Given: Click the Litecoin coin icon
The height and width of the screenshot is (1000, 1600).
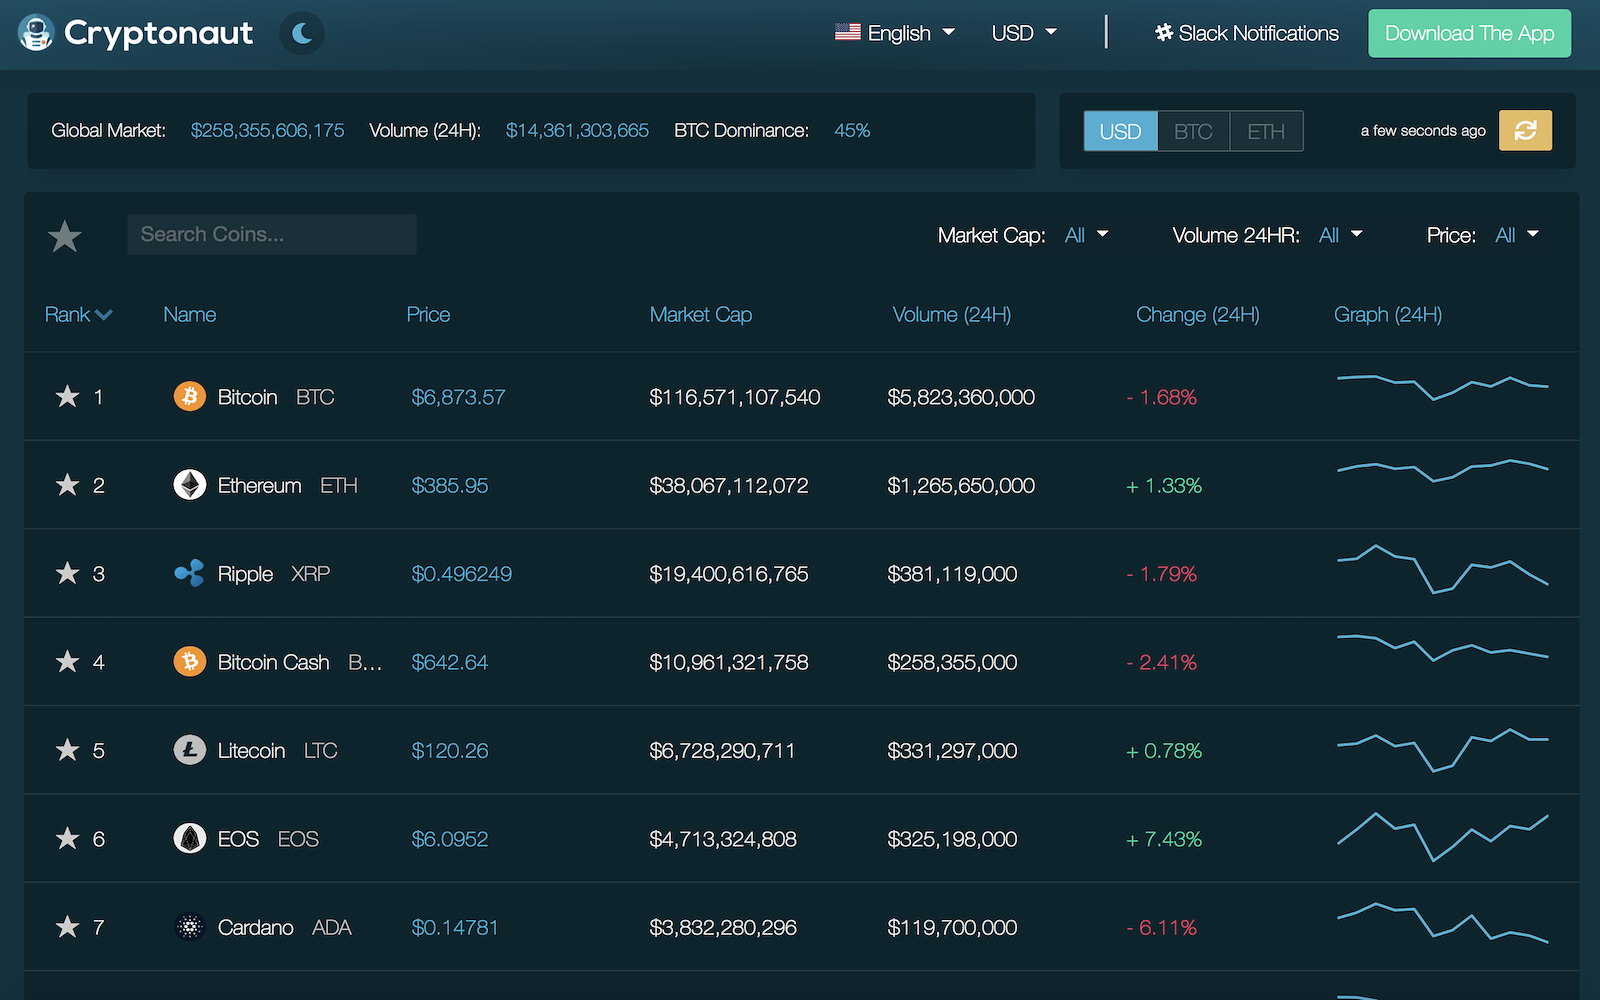Looking at the screenshot, I should click(190, 750).
